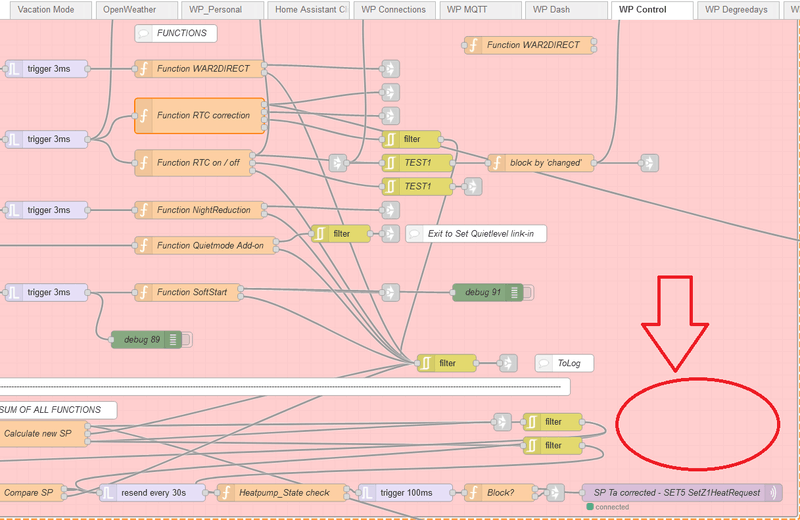Click the function icon on Function Quietmode Add-on

[x=144, y=245]
